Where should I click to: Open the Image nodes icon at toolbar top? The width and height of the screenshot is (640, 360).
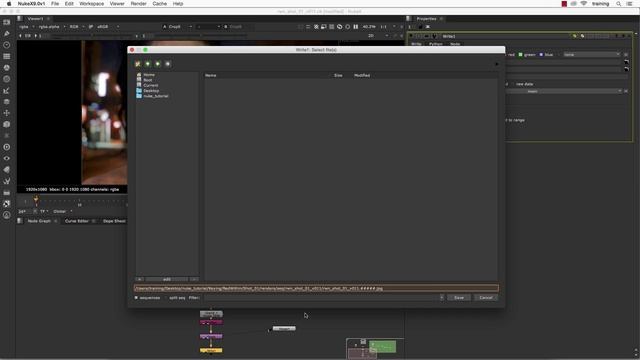(7, 22)
